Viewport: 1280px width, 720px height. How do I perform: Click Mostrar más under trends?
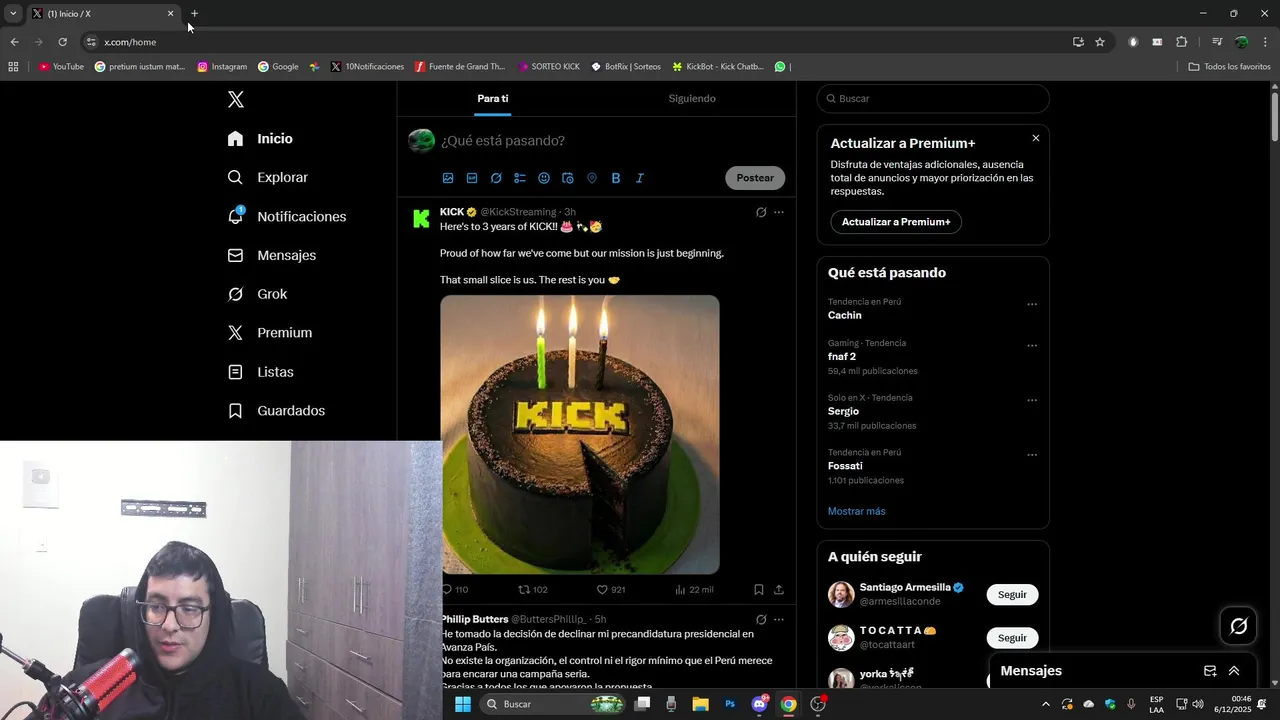pyautogui.click(x=856, y=511)
